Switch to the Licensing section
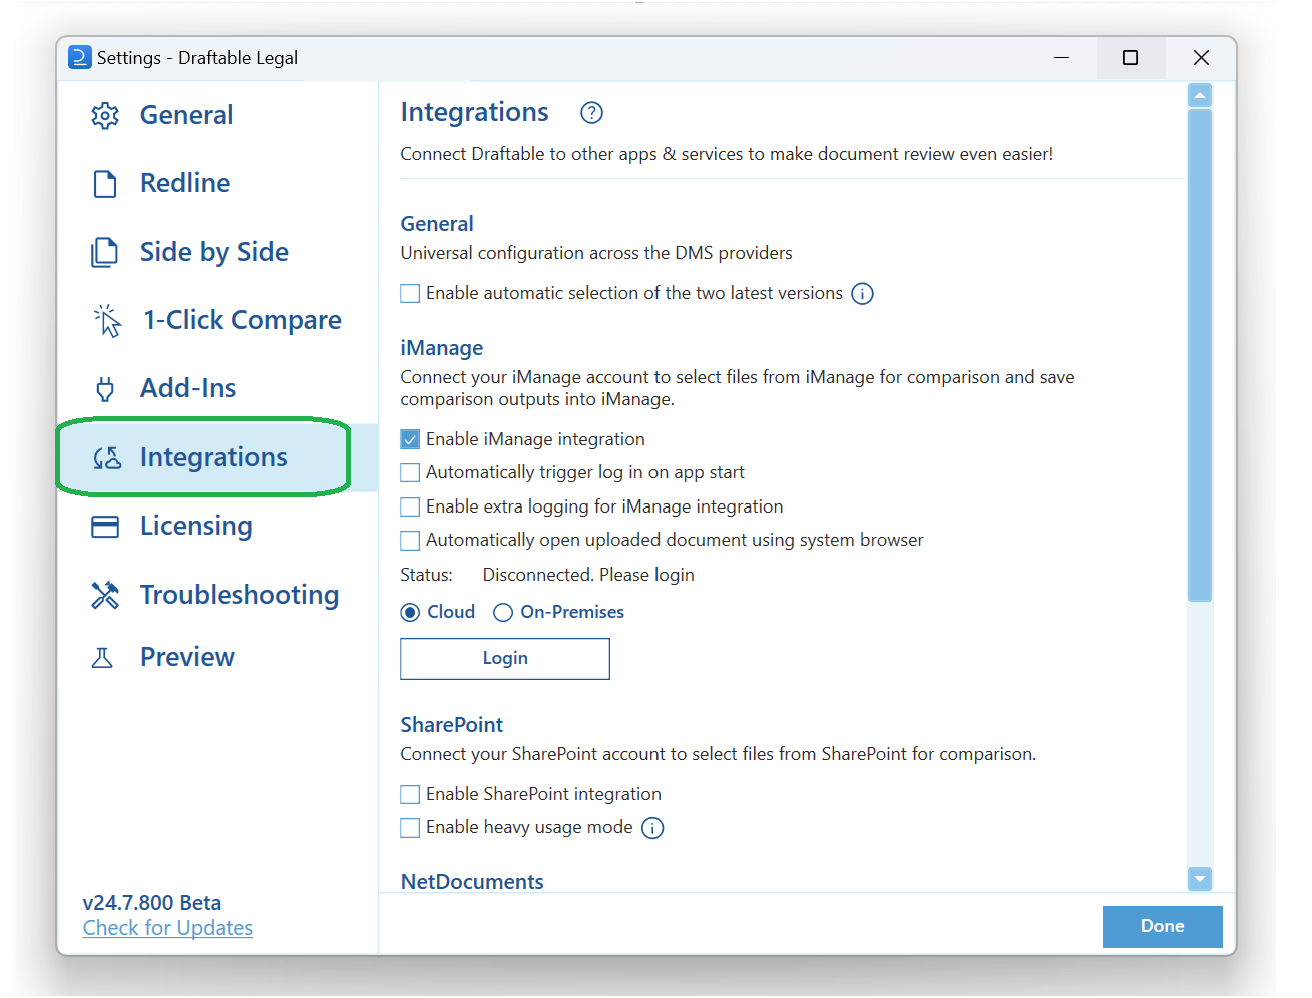Image resolution: width=1312 pixels, height=998 pixels. (x=196, y=526)
